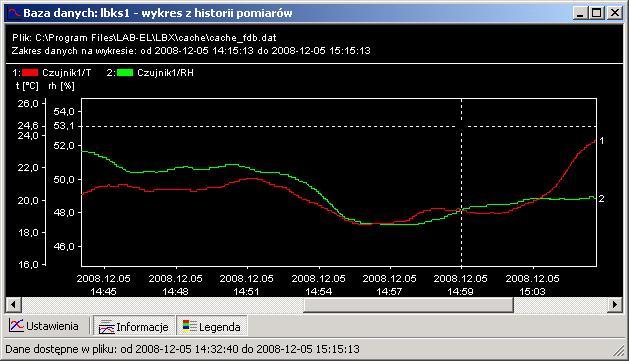Click the 46,0 humidity axis value

pos(64,246)
